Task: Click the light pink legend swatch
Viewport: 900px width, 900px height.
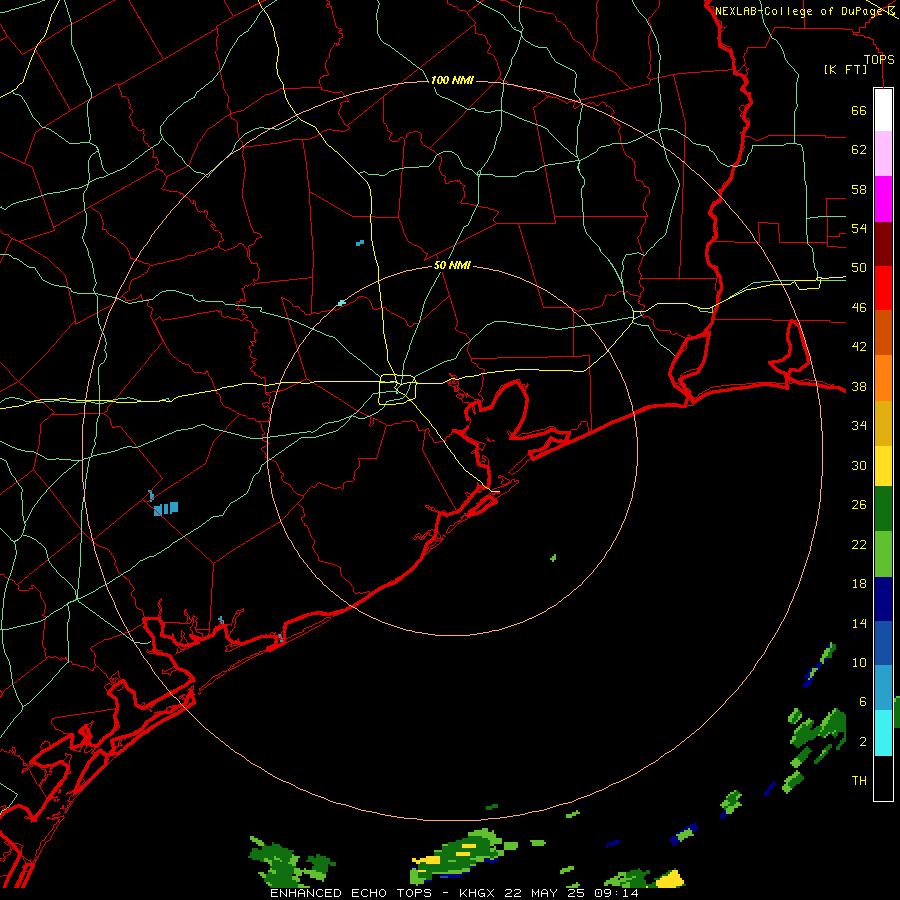Action: (883, 154)
